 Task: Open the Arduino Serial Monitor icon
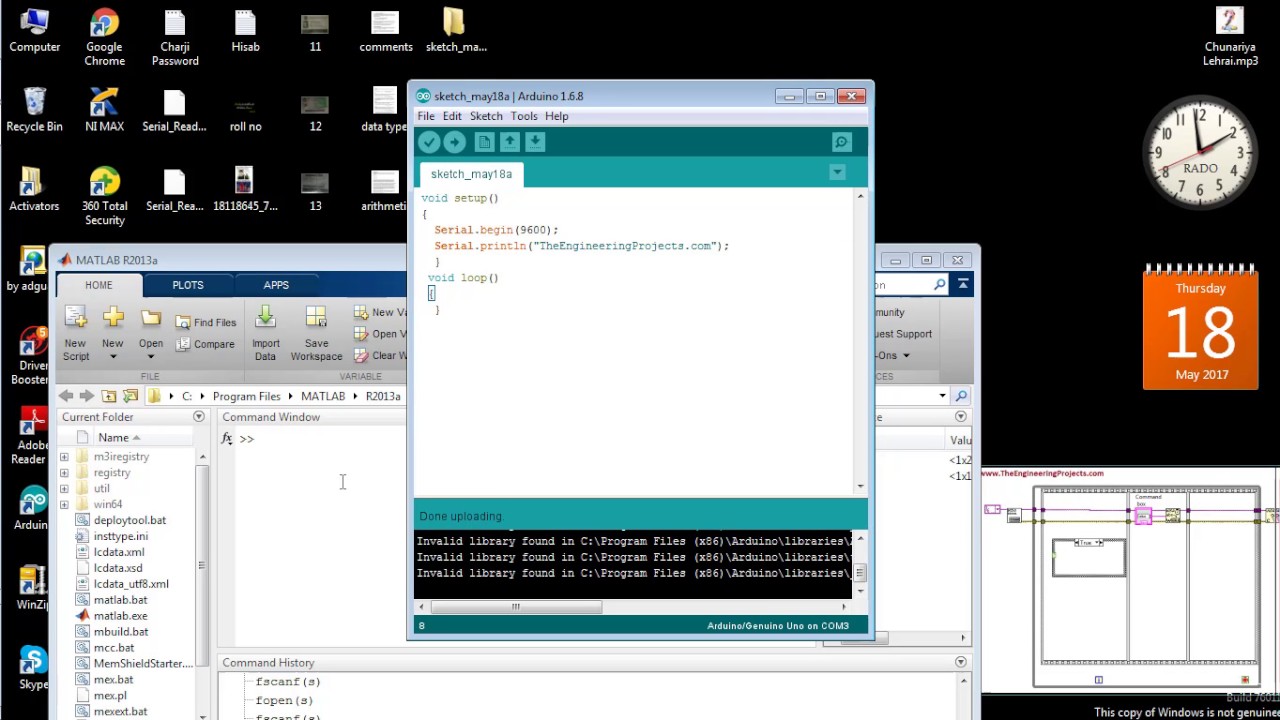841,142
